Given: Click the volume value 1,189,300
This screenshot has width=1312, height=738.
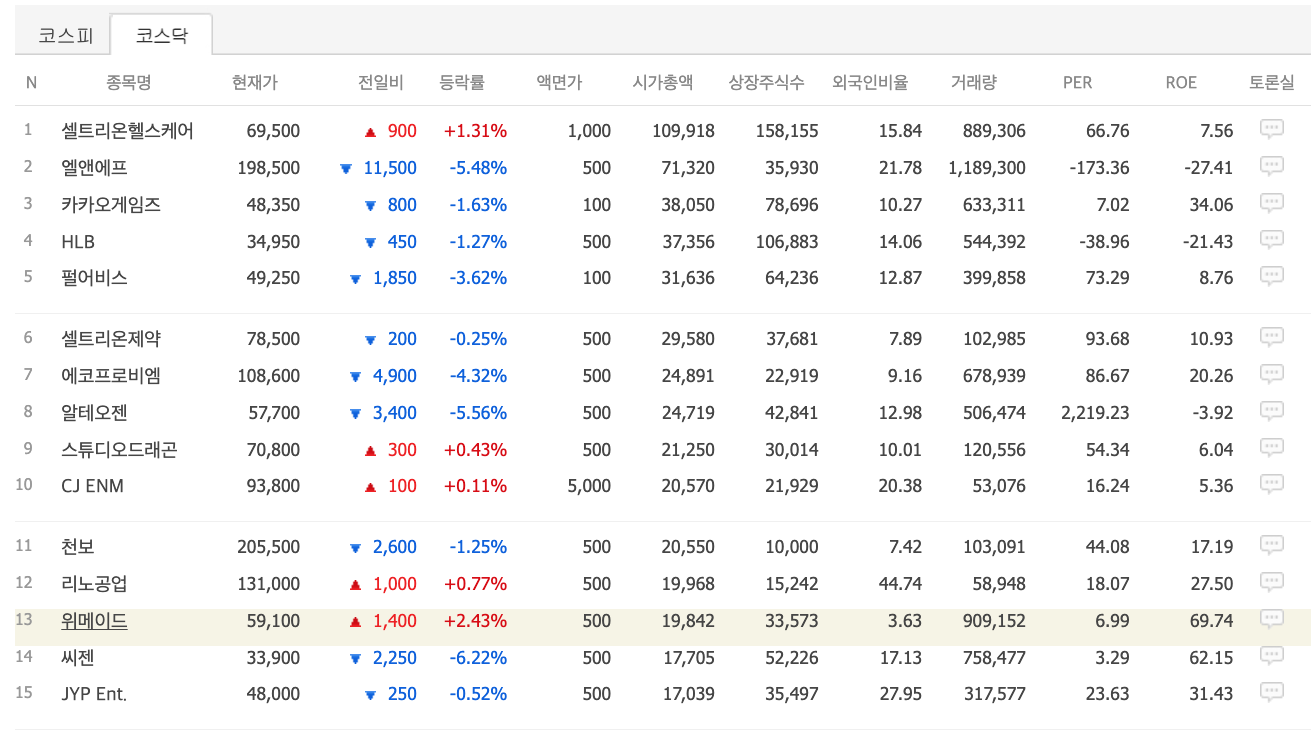Looking at the screenshot, I should [987, 168].
